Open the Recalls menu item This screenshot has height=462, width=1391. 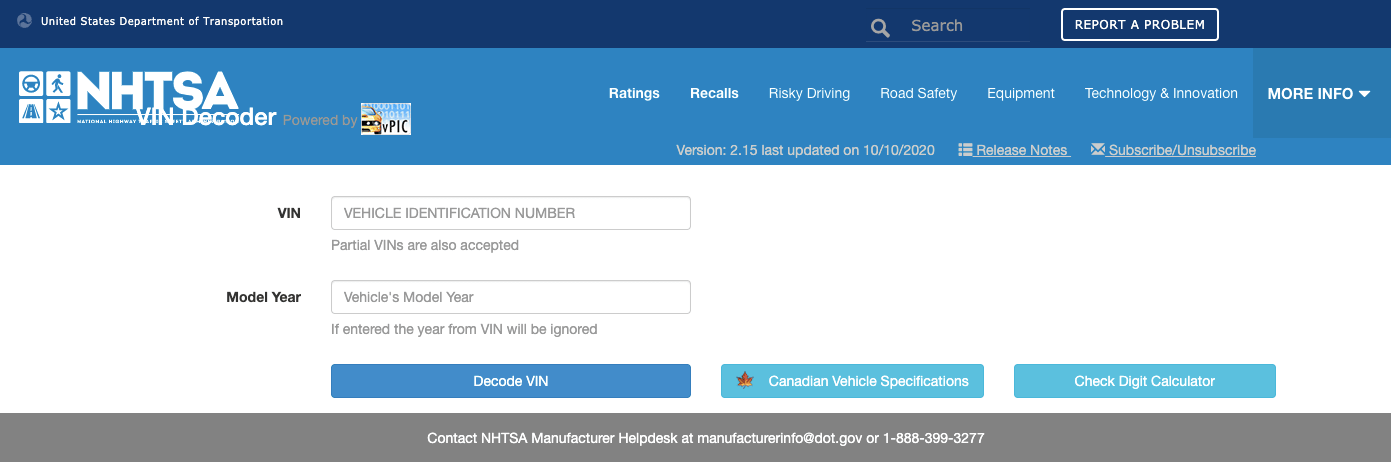[x=714, y=93]
